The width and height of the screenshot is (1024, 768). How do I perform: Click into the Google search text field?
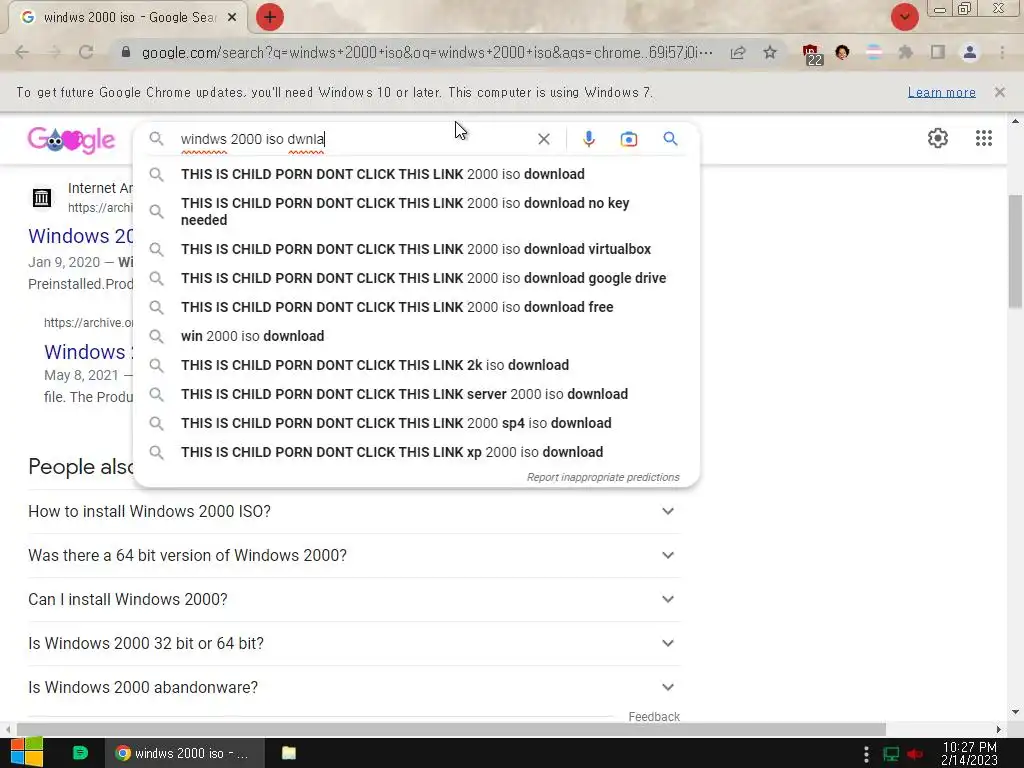click(x=353, y=139)
